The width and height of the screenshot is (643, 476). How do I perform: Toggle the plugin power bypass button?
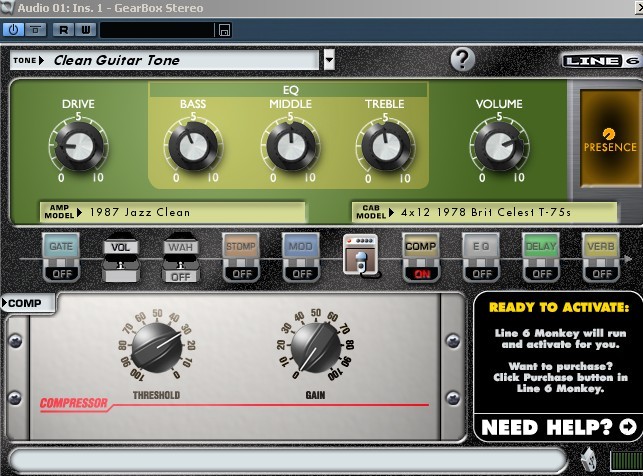[14, 30]
